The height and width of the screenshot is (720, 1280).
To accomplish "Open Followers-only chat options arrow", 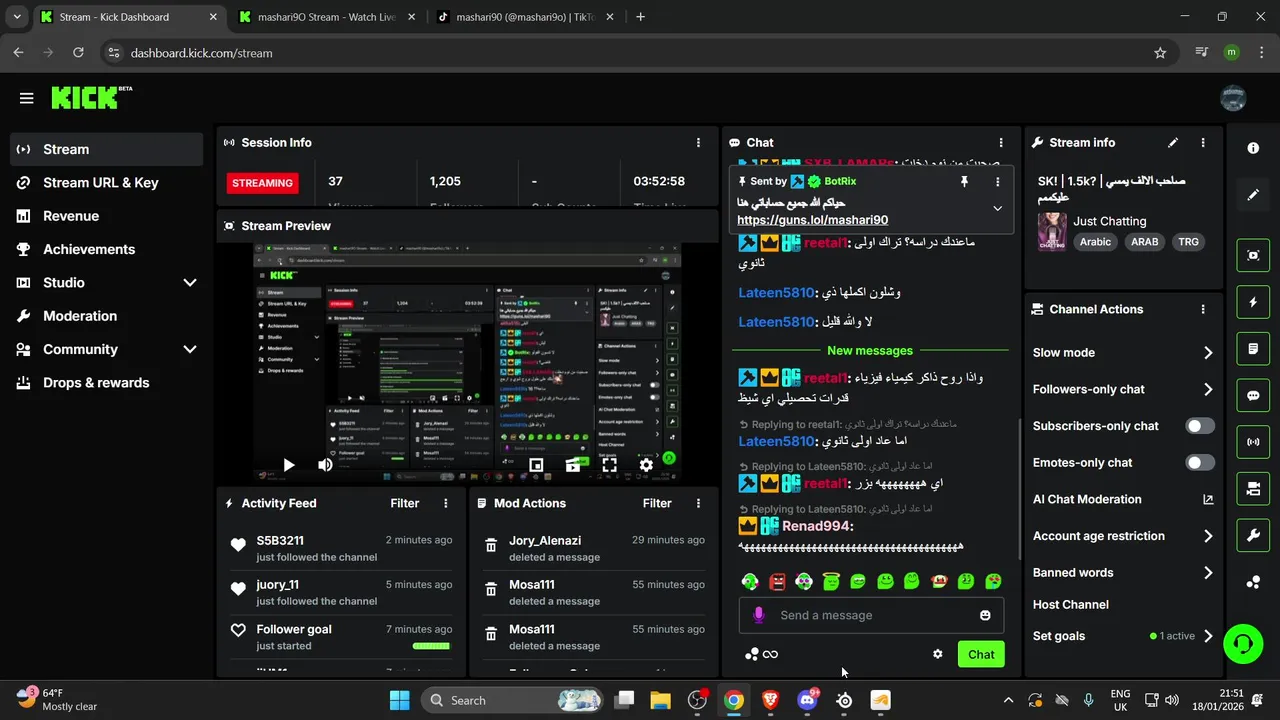I will 1208,390.
